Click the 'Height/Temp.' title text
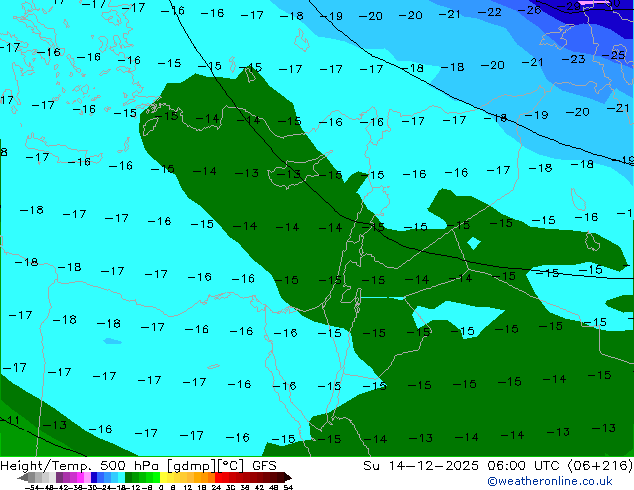 (47, 465)
